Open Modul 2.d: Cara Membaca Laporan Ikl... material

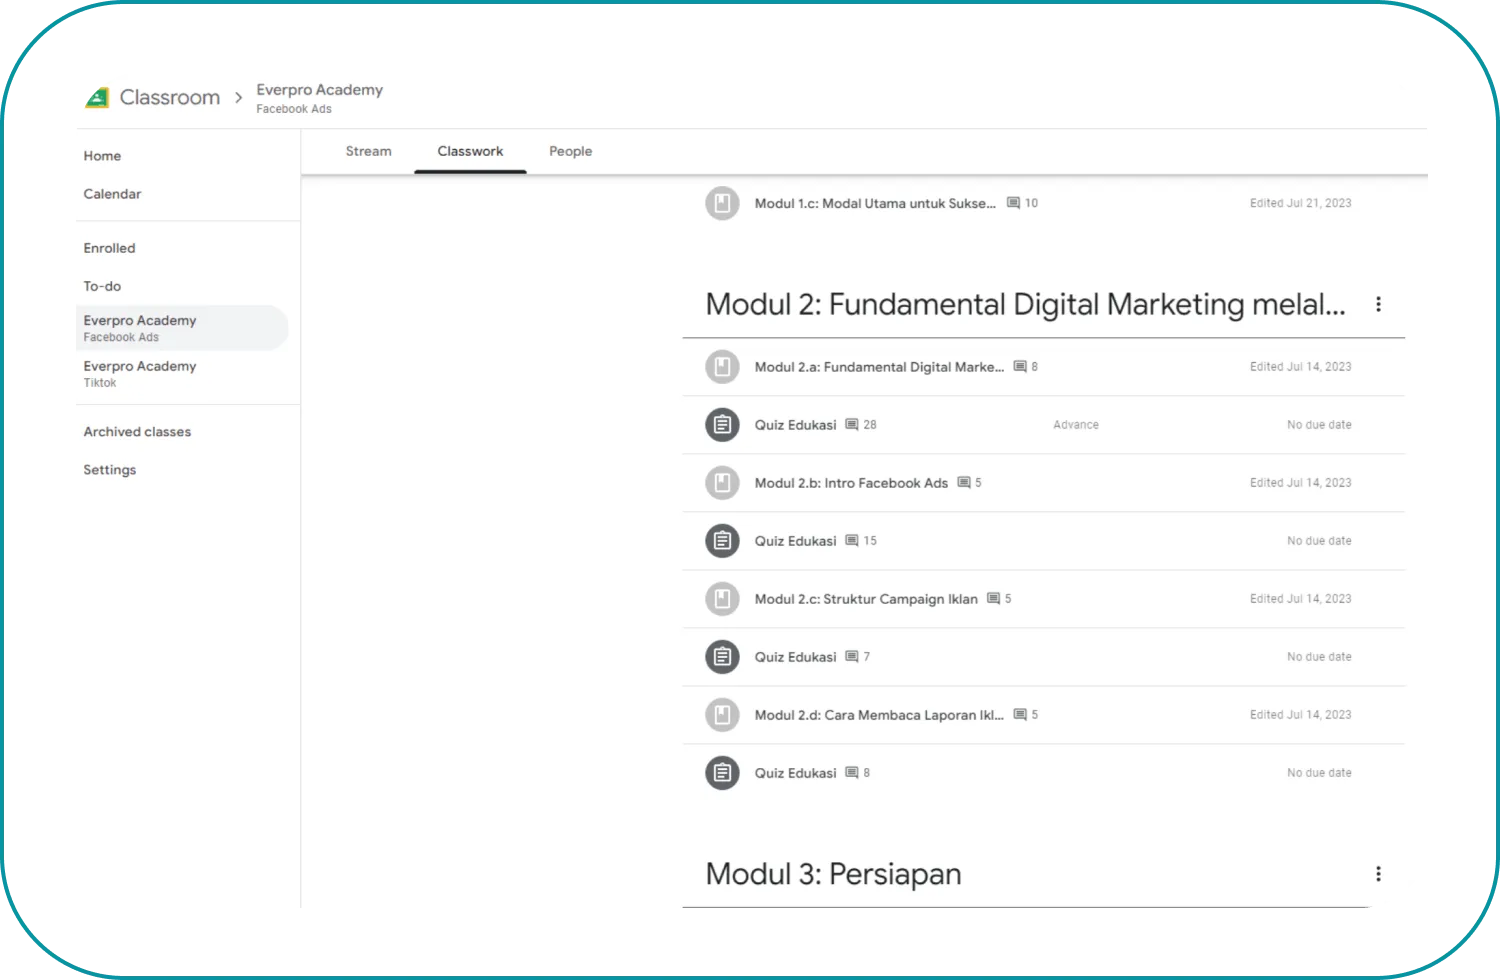[x=879, y=715]
